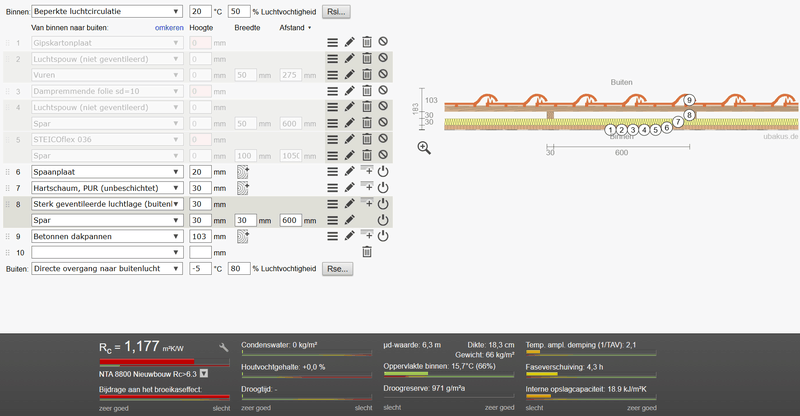Open menu icon for Hartschaum PUR layer
800x416 pixels.
click(x=333, y=188)
